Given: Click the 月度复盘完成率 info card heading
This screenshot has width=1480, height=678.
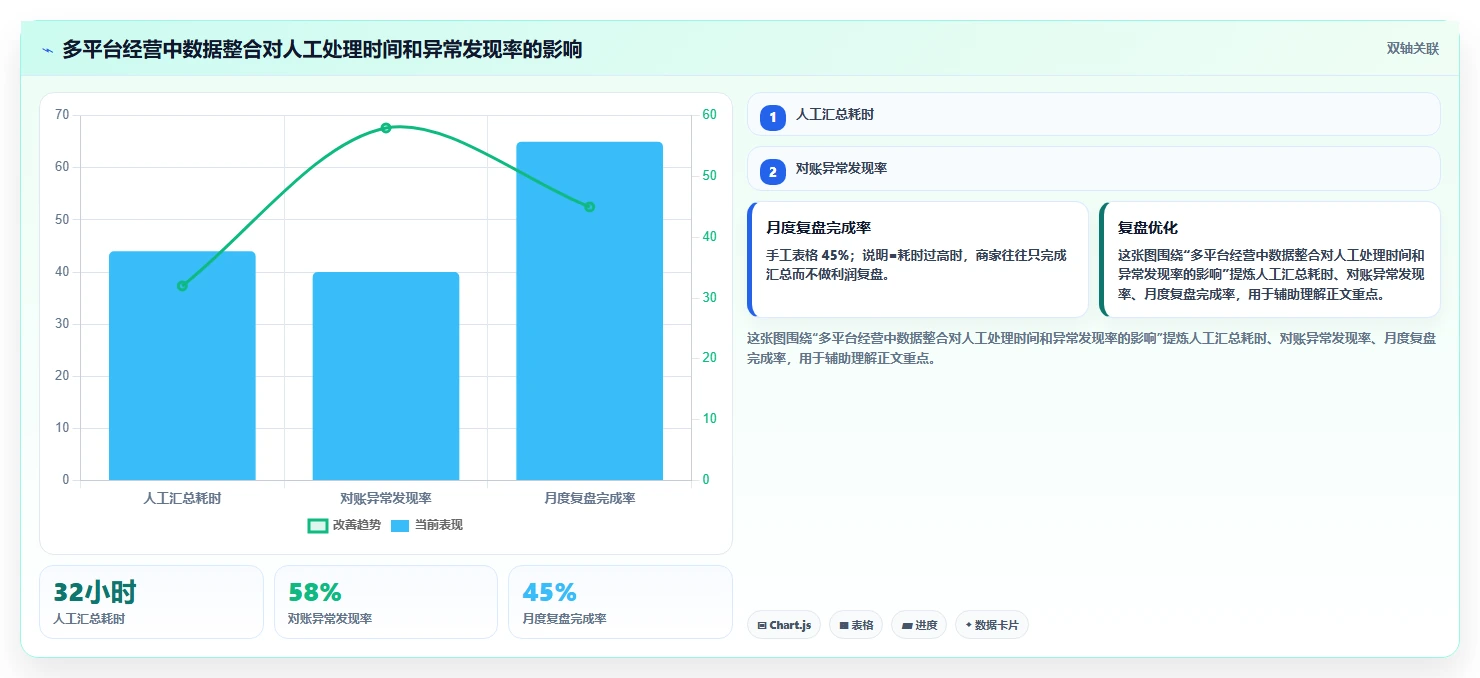Looking at the screenshot, I should (x=818, y=228).
